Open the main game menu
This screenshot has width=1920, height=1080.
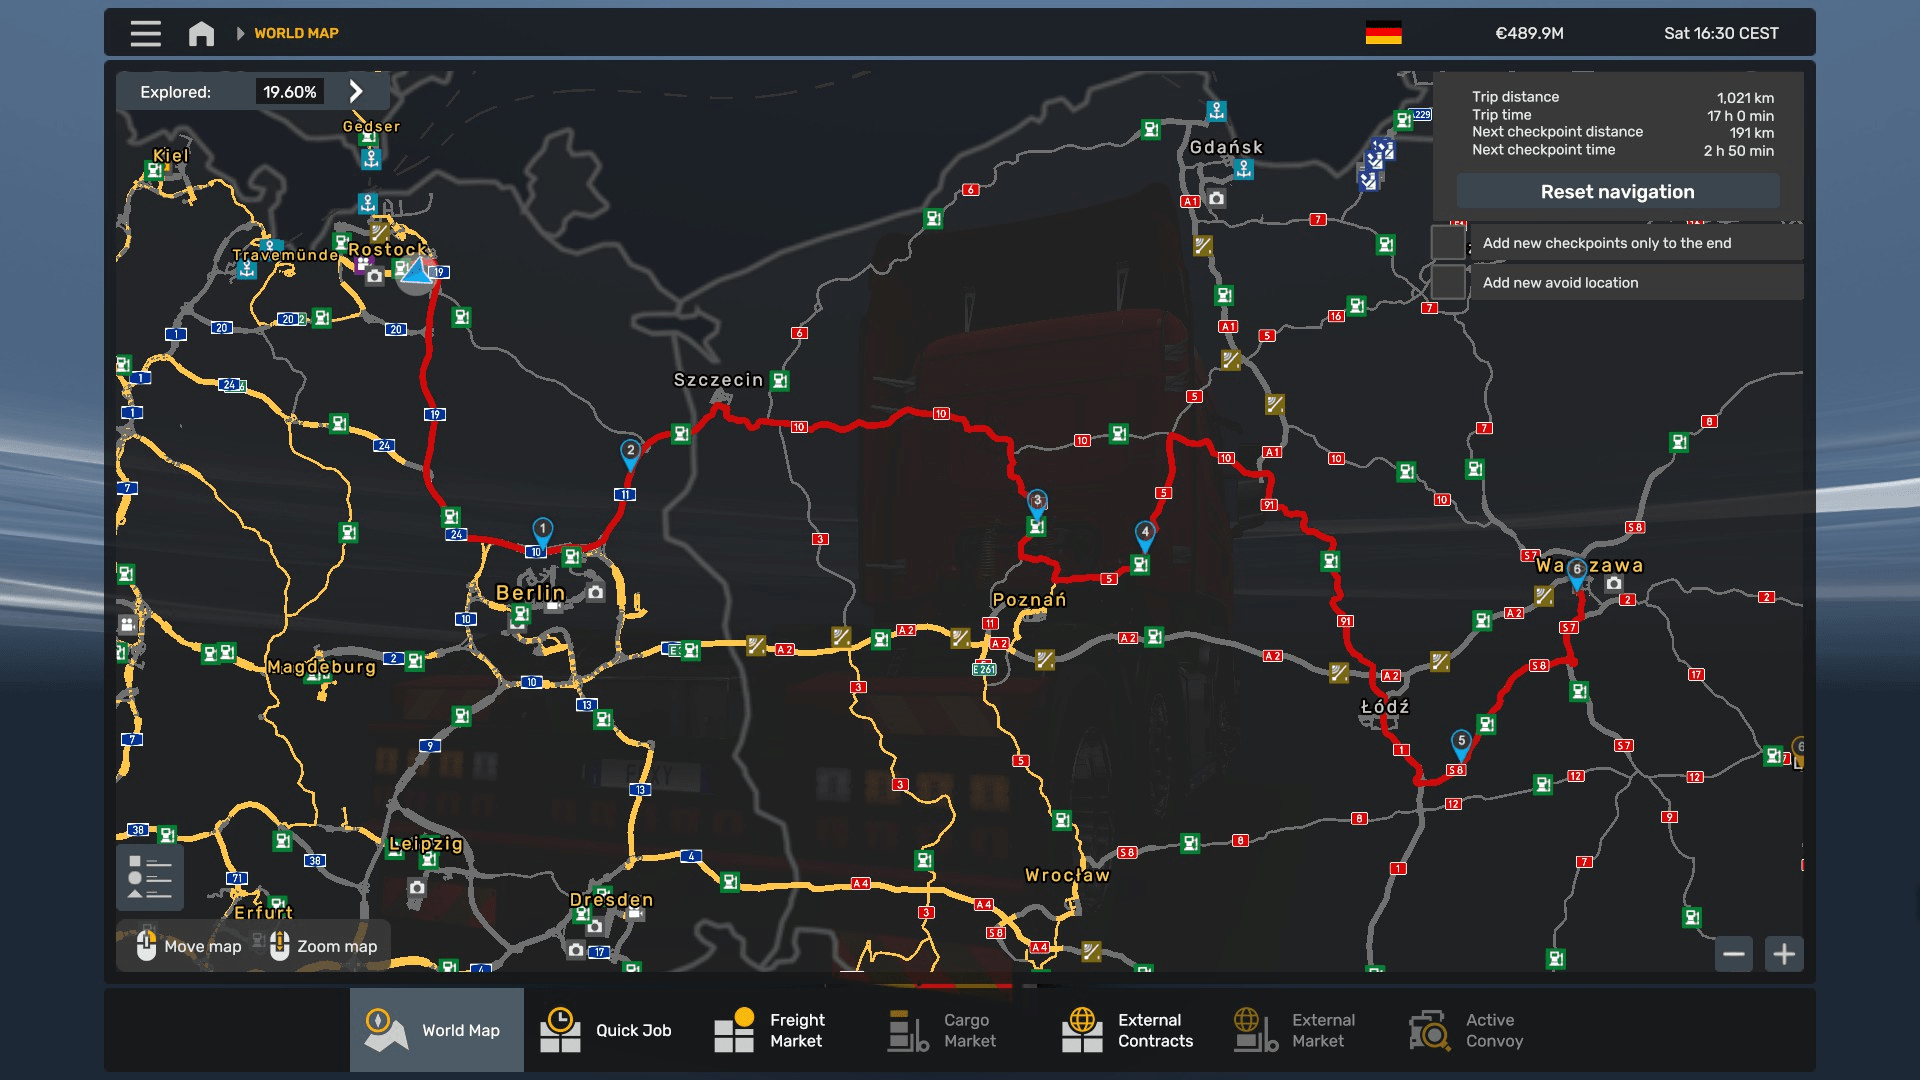(x=144, y=33)
